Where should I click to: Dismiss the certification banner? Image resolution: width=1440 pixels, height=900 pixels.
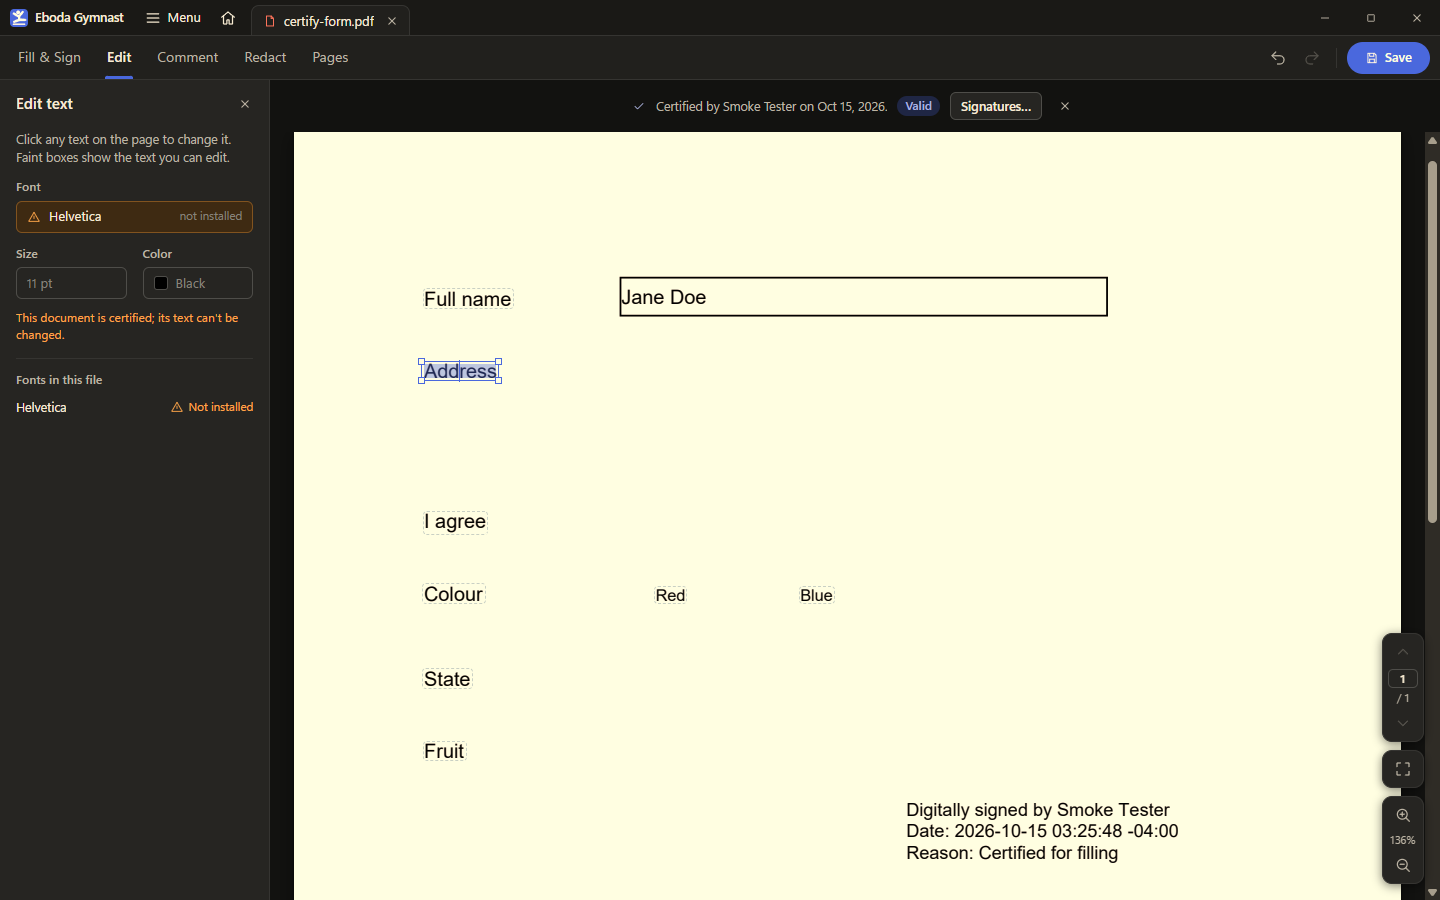[1065, 106]
